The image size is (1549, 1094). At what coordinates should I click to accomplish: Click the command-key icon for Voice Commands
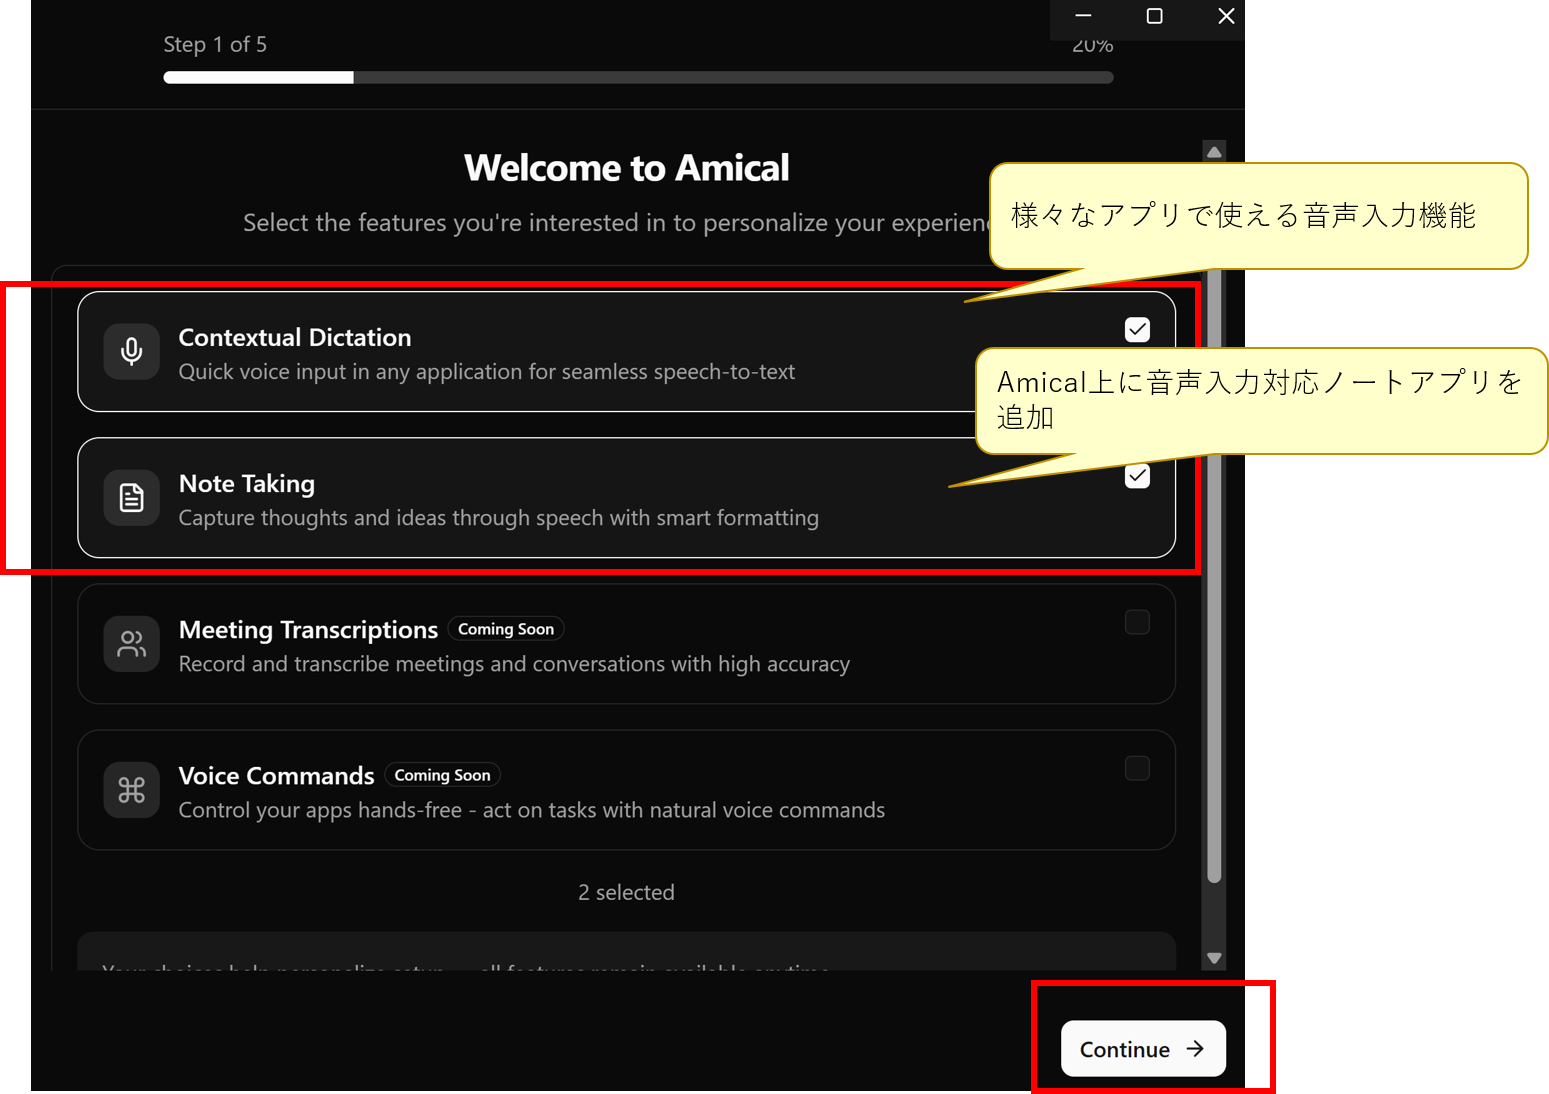tap(131, 790)
